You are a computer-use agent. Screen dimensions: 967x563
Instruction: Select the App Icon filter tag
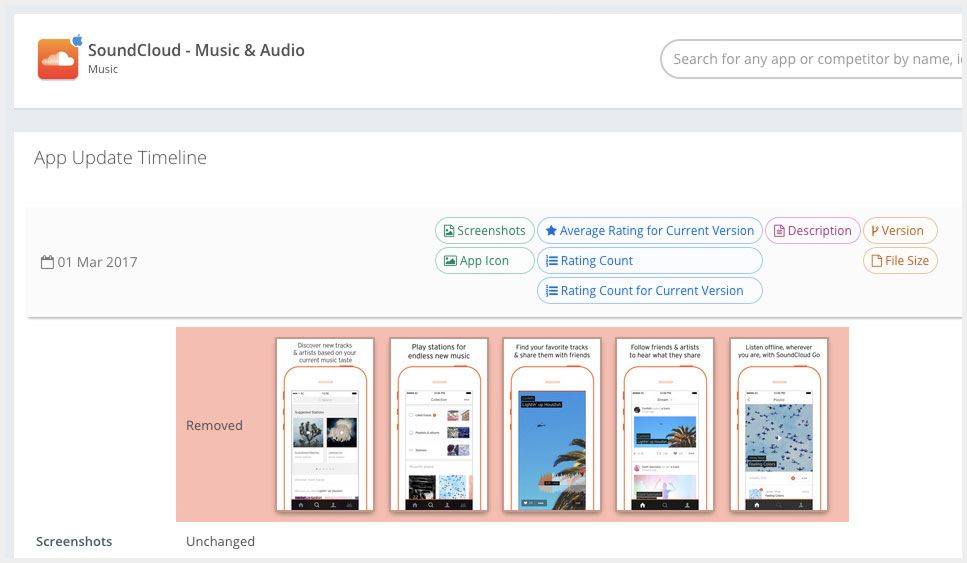[476, 261]
